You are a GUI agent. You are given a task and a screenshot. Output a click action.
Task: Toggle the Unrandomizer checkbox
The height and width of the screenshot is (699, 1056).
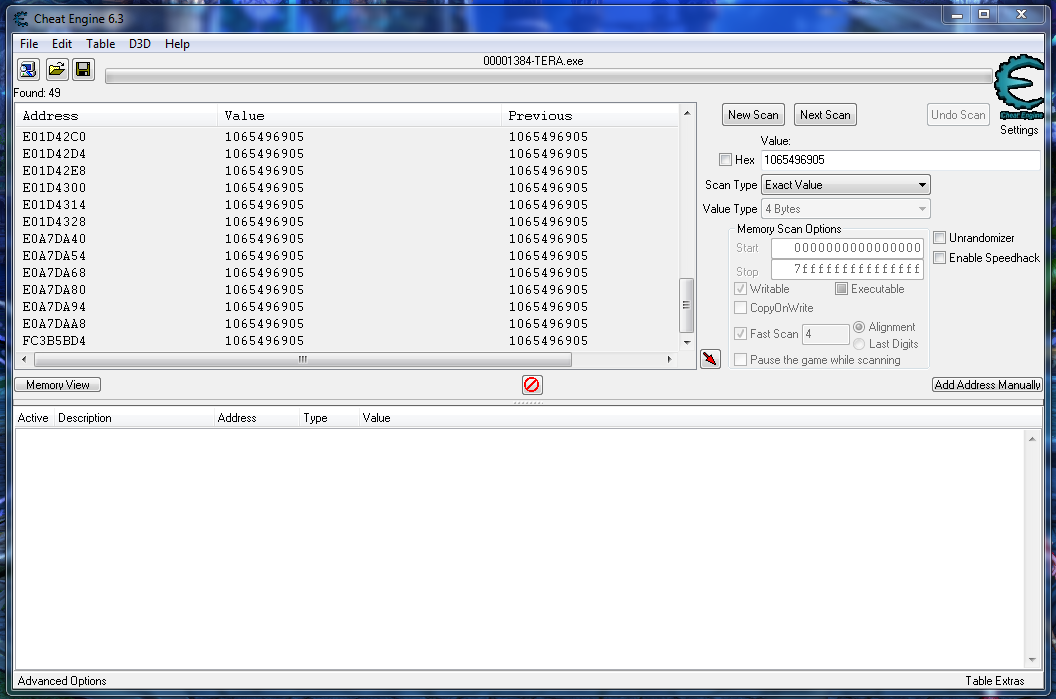tap(939, 238)
